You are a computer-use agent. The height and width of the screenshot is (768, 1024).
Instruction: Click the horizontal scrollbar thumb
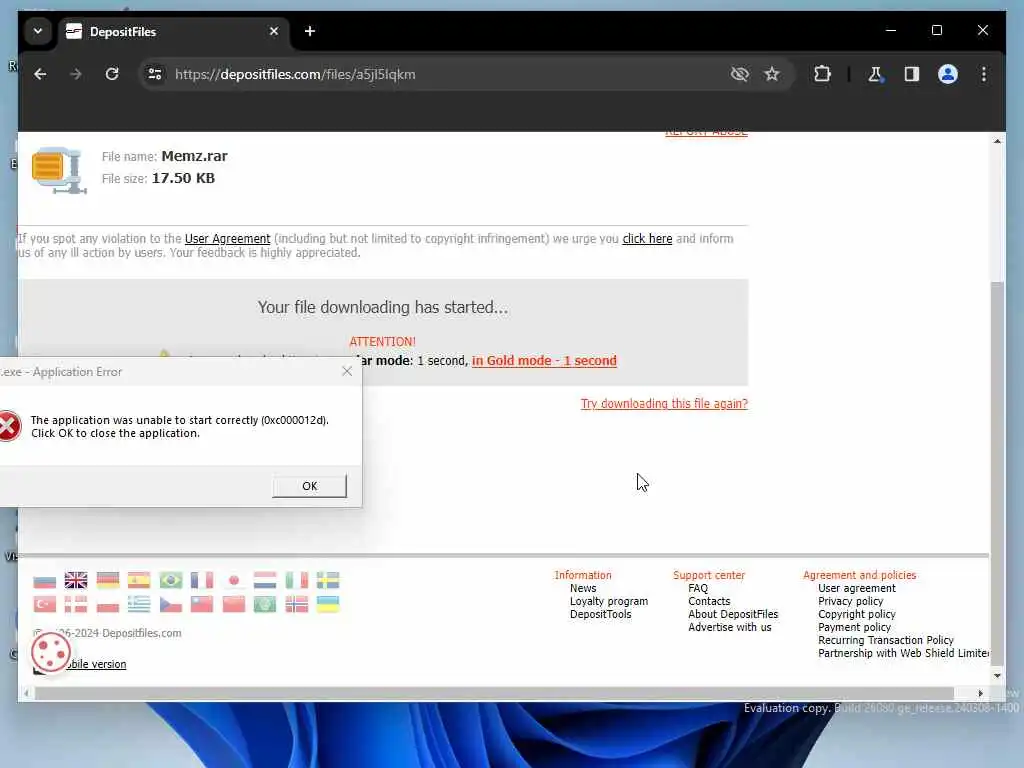tap(494, 693)
